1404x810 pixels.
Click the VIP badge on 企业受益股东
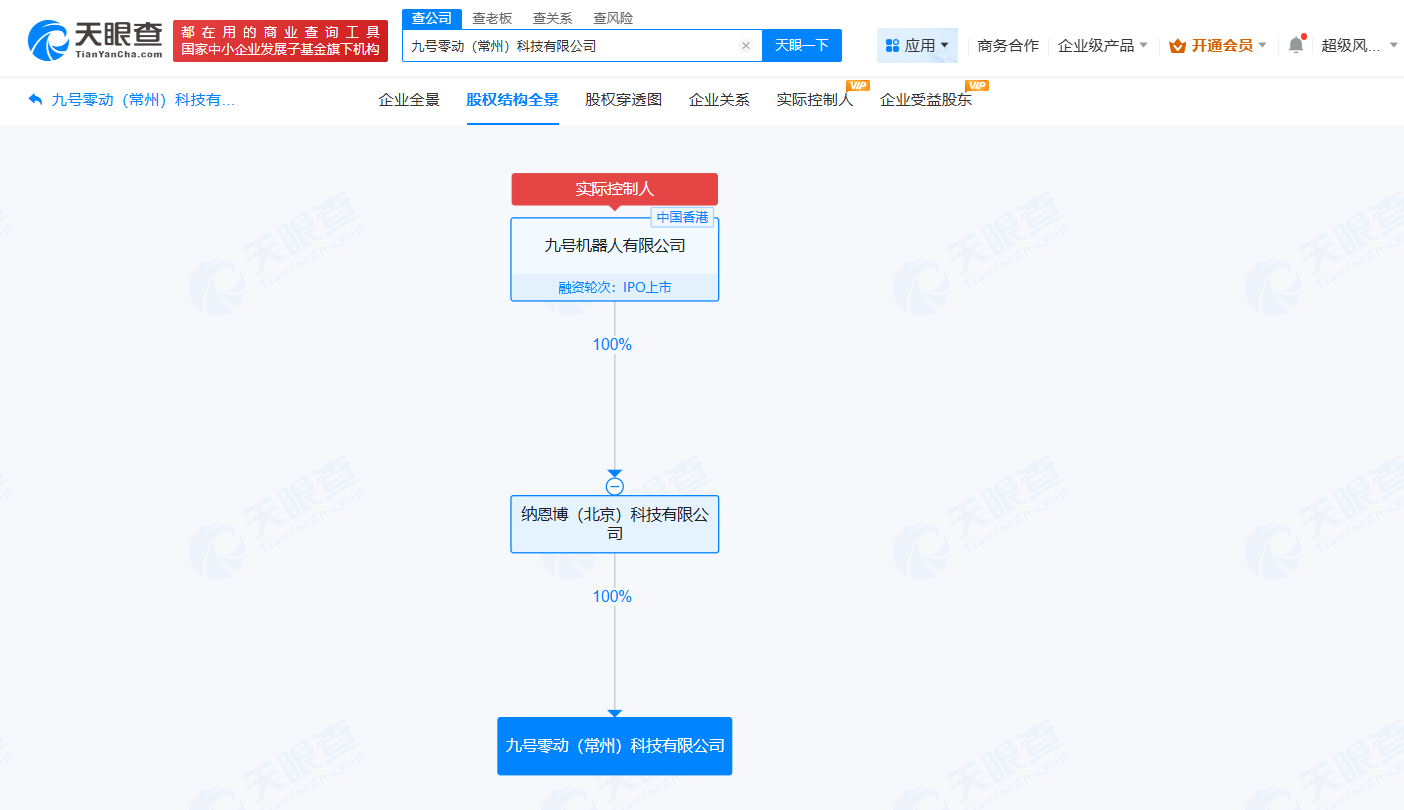tap(977, 88)
